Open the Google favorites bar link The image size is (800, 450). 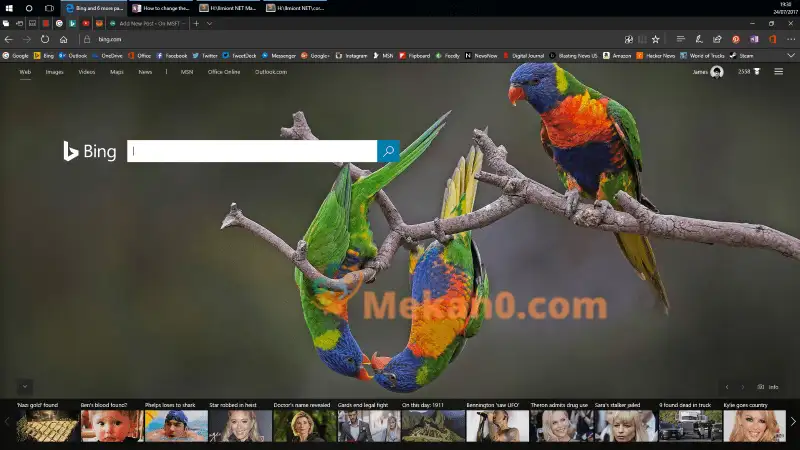coord(15,56)
